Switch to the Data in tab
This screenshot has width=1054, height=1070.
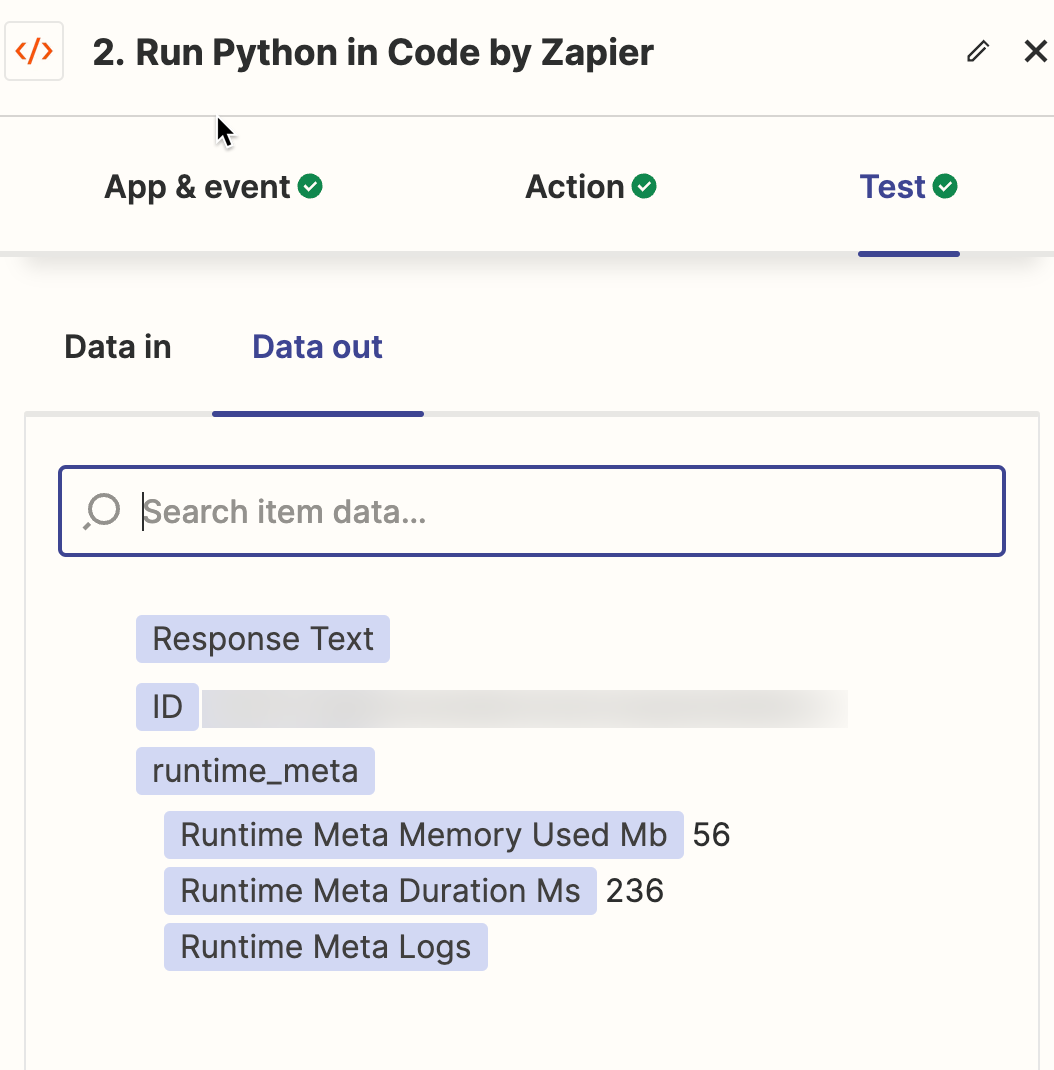point(118,347)
